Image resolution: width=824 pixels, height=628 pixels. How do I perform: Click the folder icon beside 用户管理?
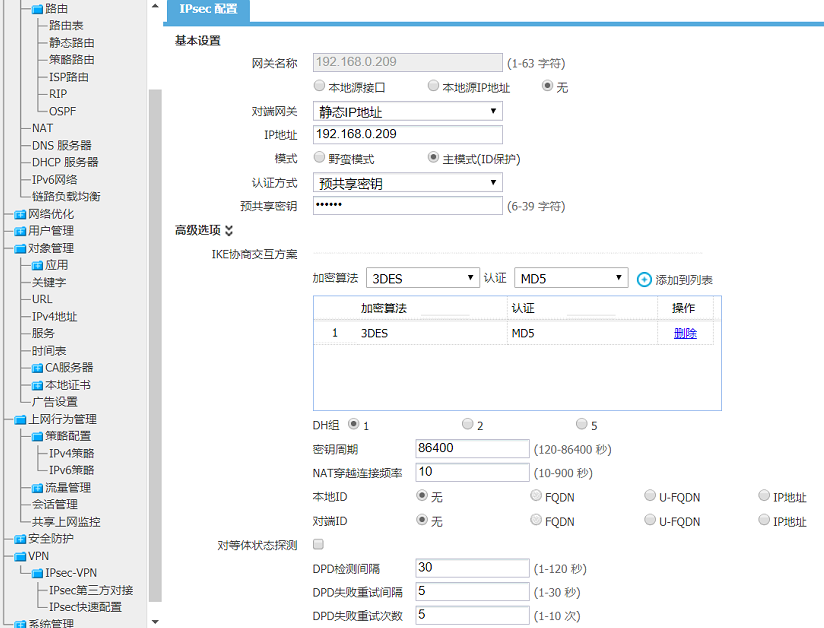click(20, 231)
